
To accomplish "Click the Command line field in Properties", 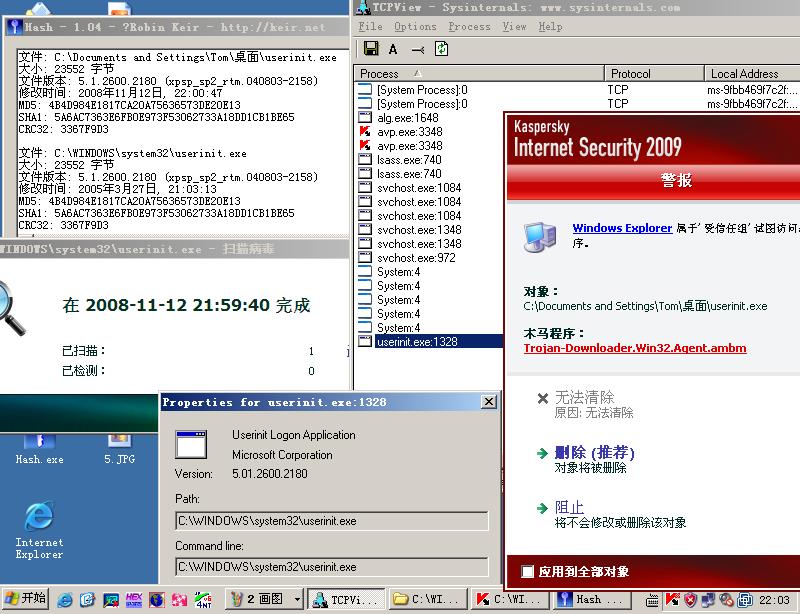I will coord(332,567).
